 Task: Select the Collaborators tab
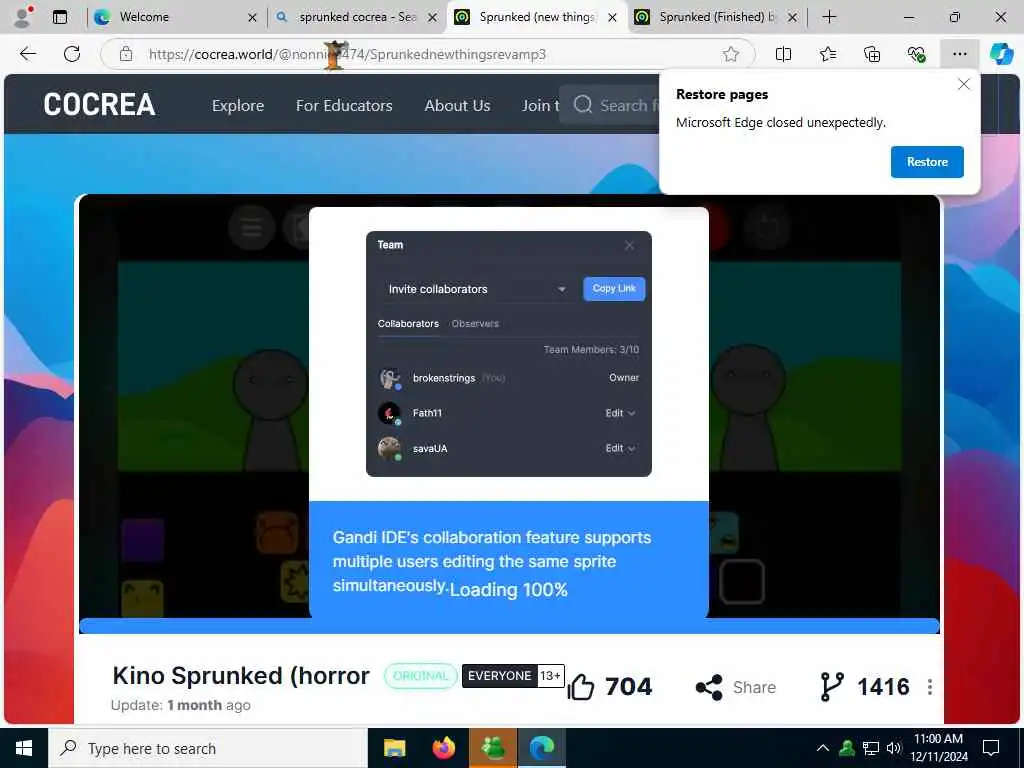tap(408, 324)
